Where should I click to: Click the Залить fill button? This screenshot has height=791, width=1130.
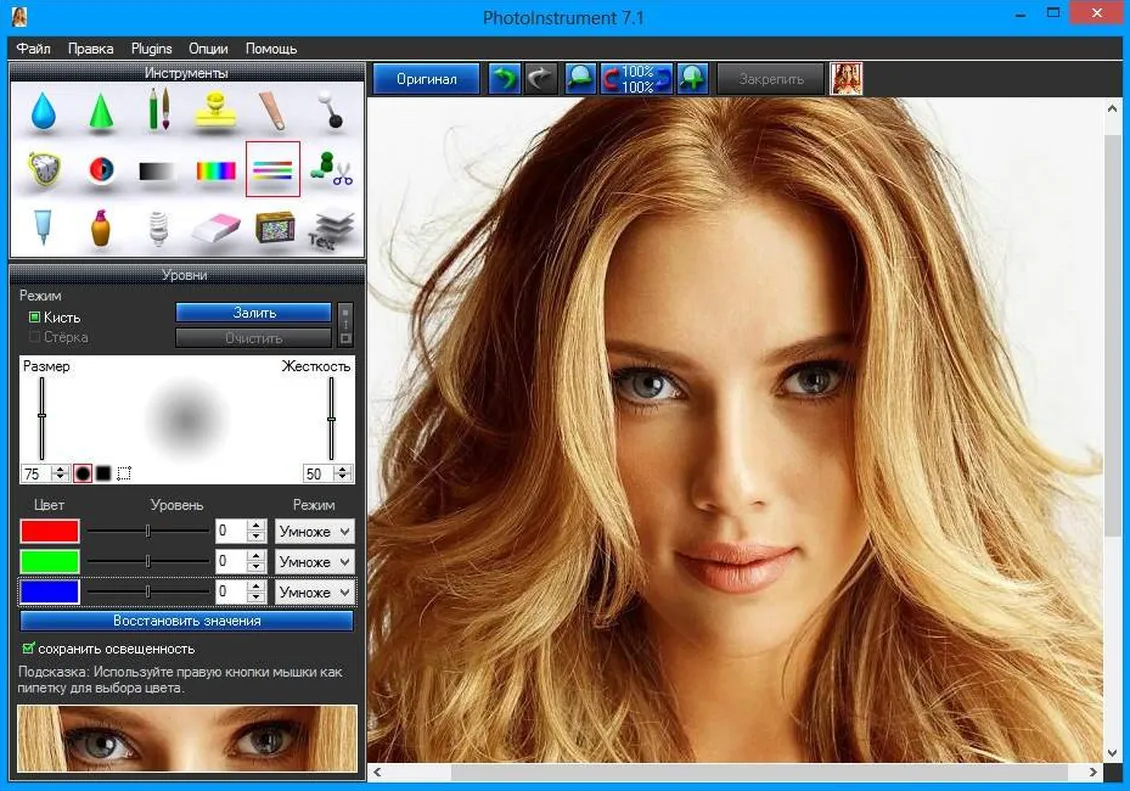(254, 313)
